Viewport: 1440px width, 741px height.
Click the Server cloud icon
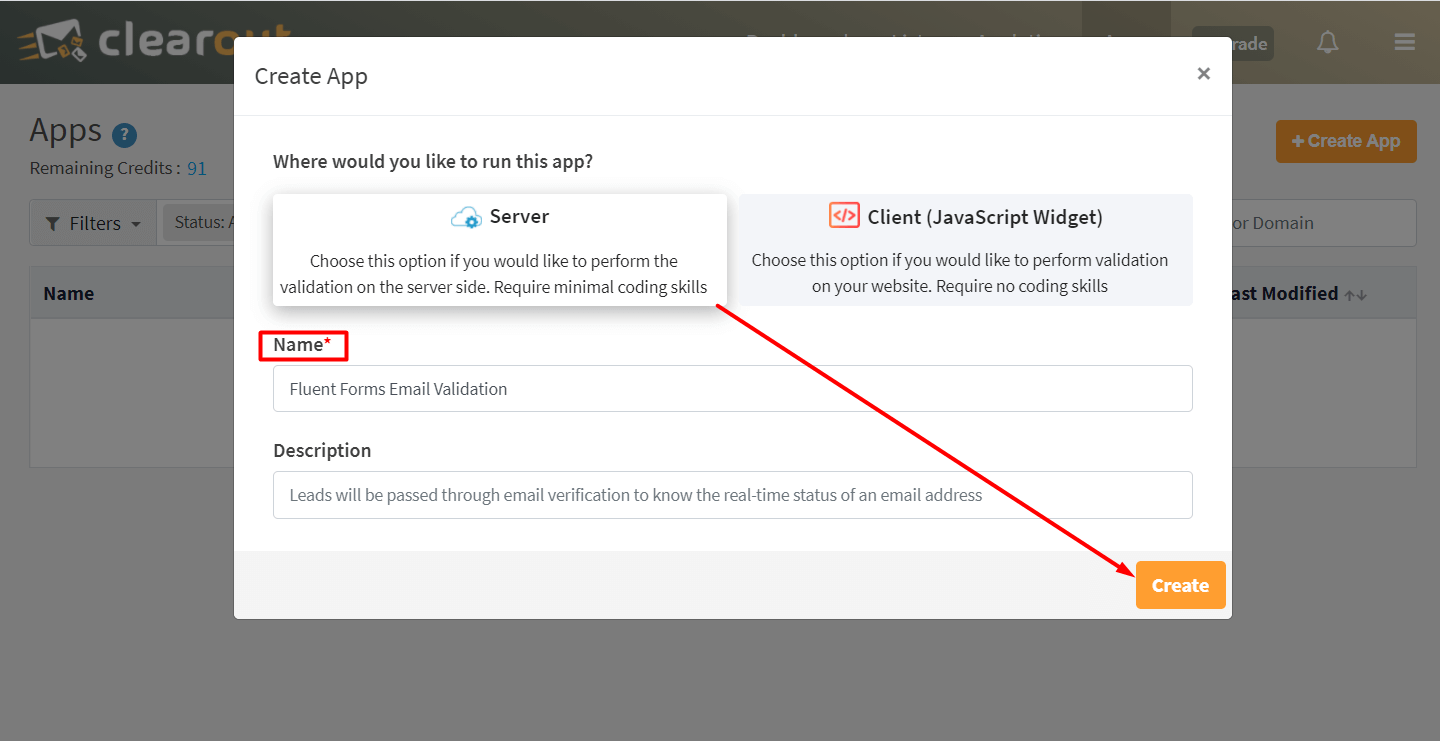[x=466, y=216]
